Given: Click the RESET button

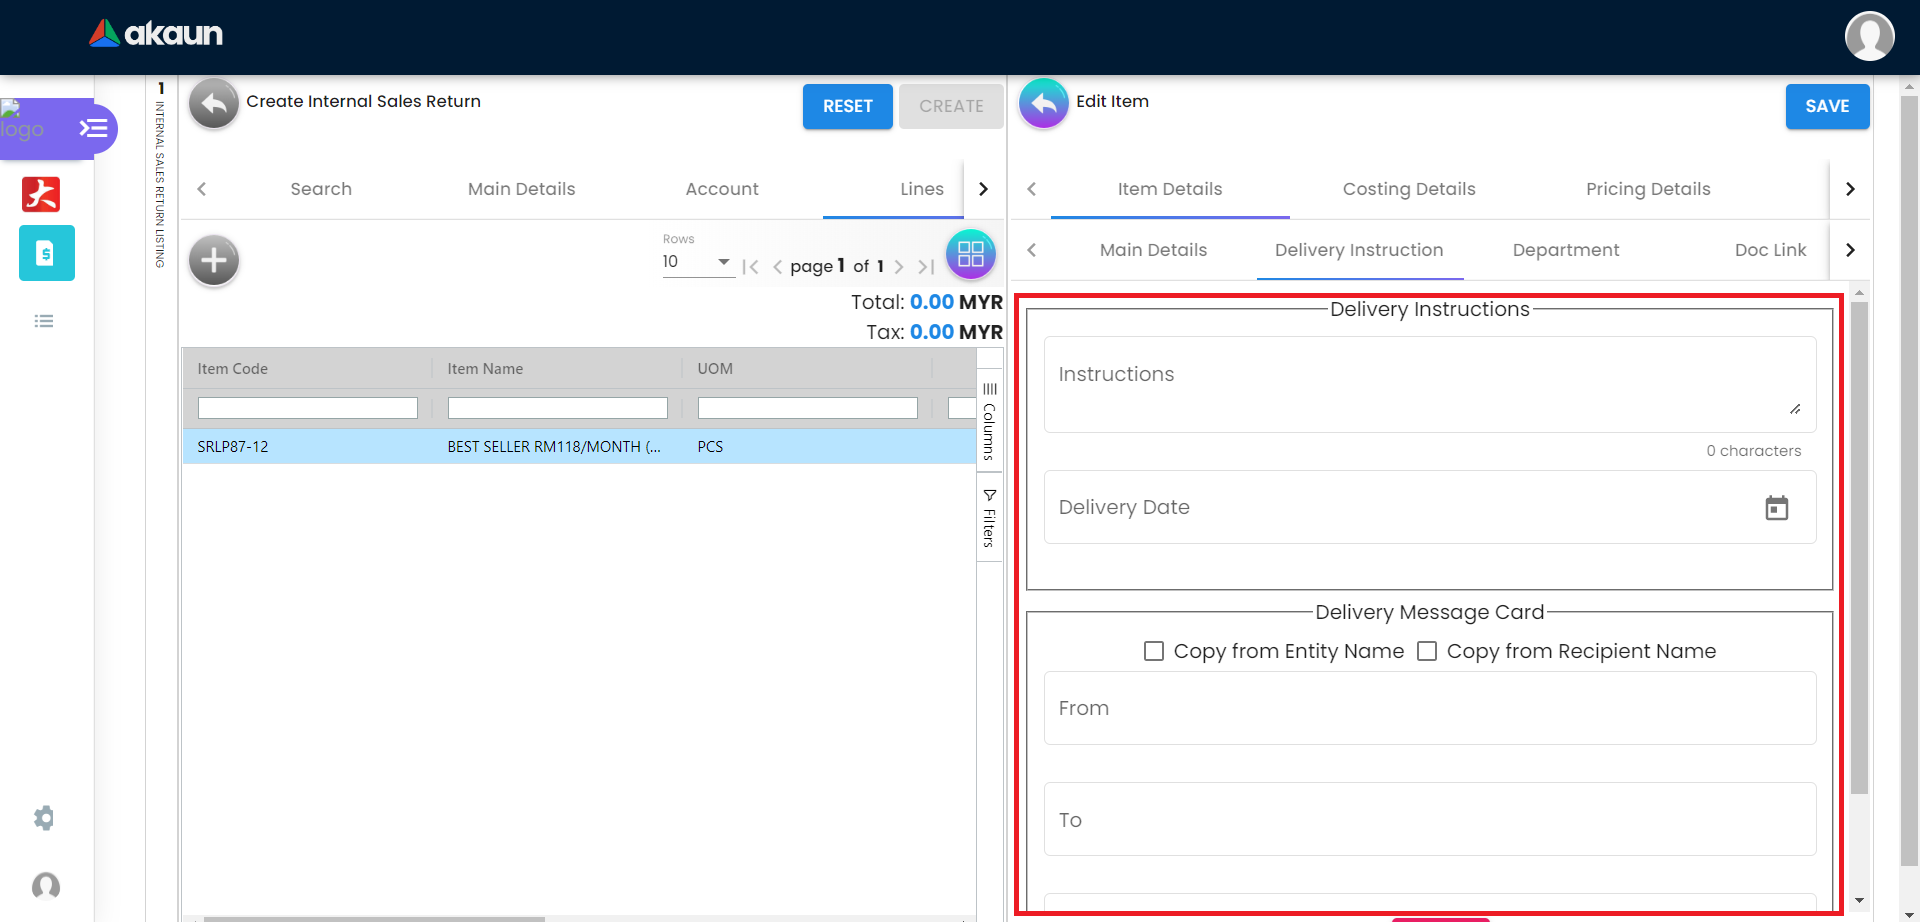Looking at the screenshot, I should [847, 106].
